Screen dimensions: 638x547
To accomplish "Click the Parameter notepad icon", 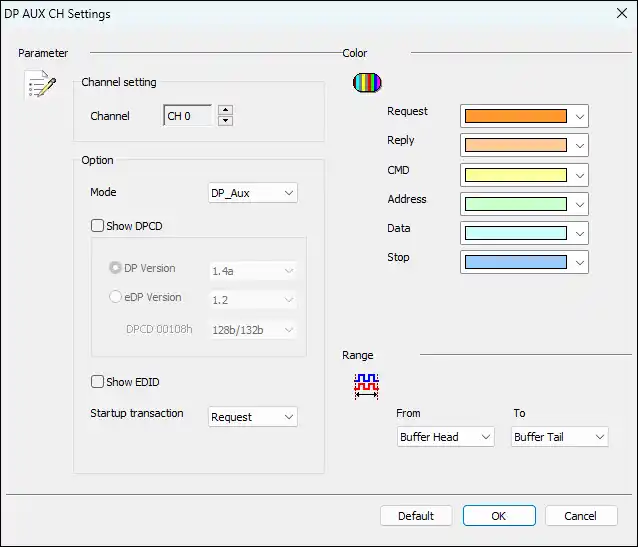I will [x=40, y=85].
